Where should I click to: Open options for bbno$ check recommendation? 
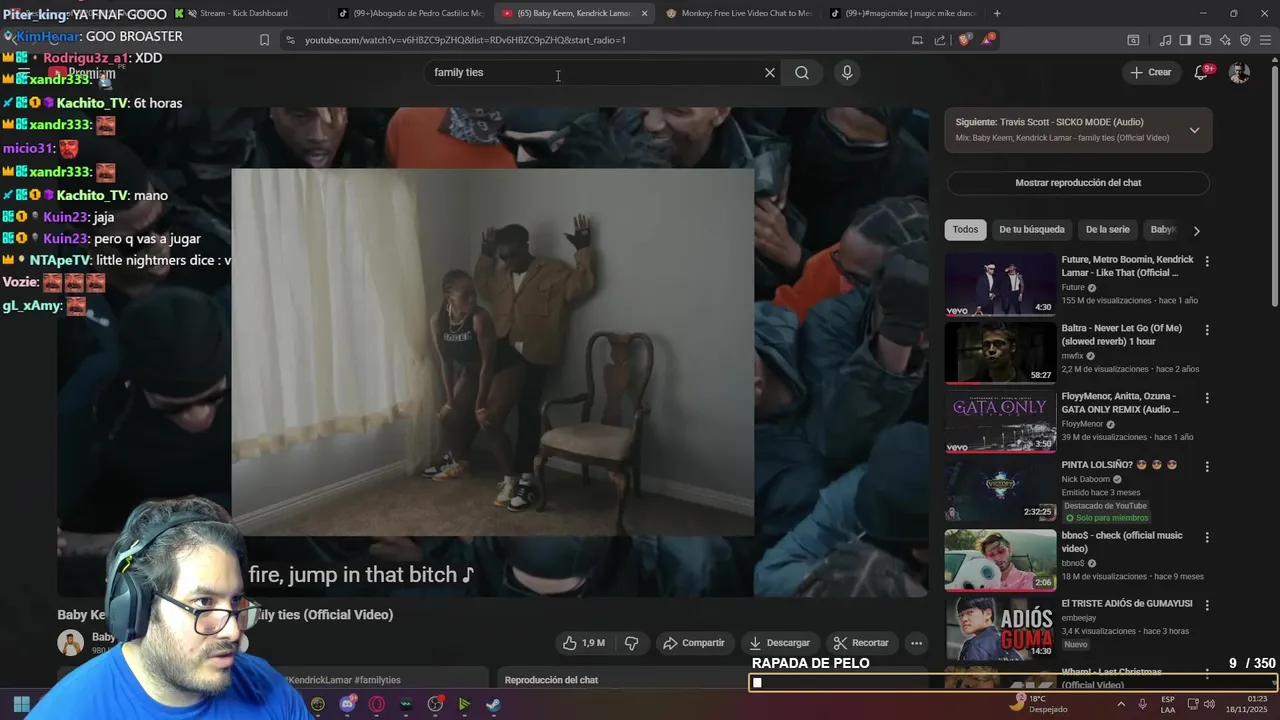(x=1207, y=537)
